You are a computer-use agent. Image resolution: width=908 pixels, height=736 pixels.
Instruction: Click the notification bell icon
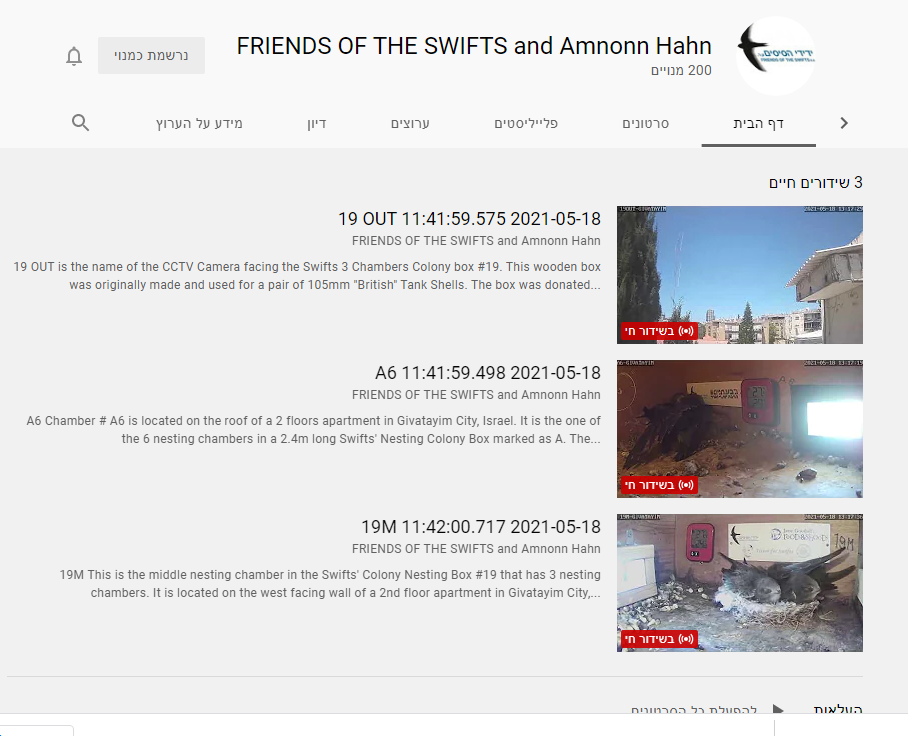74,56
